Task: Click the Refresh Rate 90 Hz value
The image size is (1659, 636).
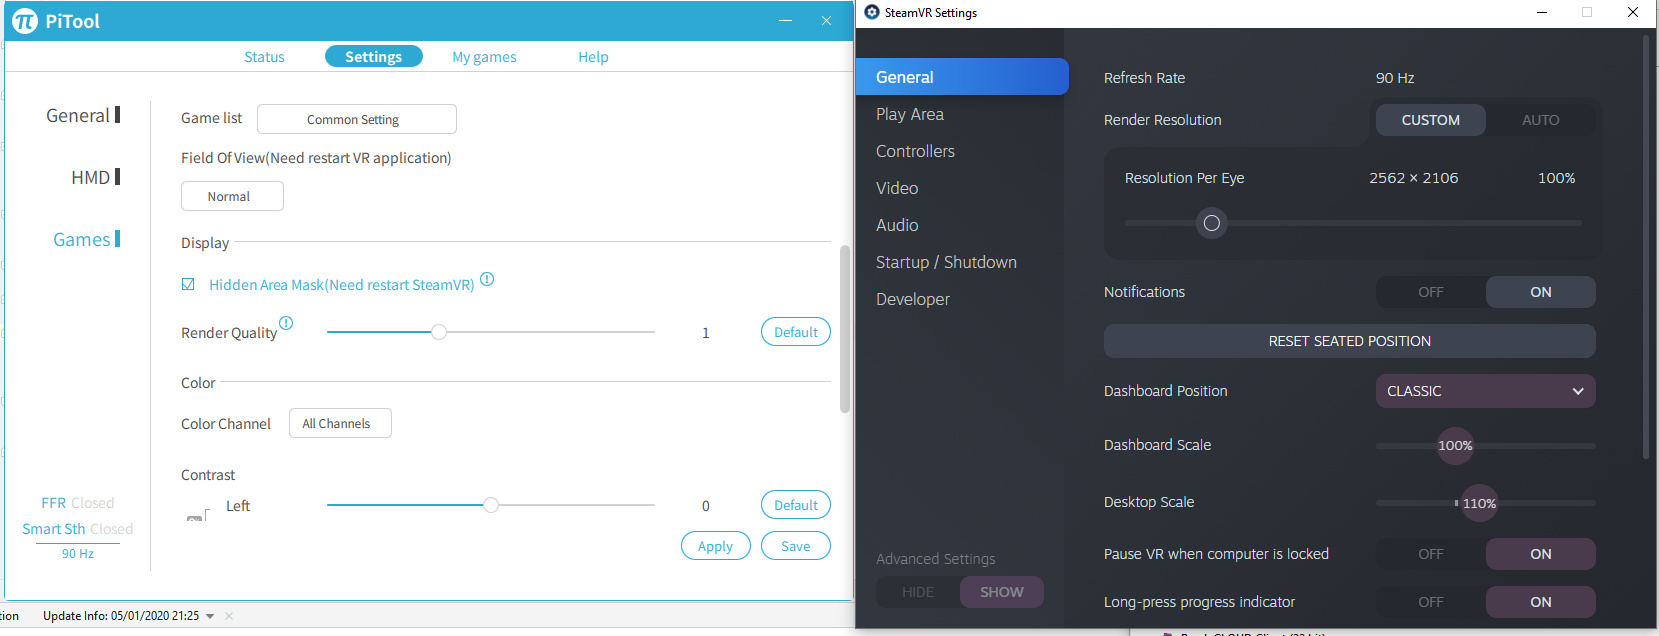Action: [1395, 78]
